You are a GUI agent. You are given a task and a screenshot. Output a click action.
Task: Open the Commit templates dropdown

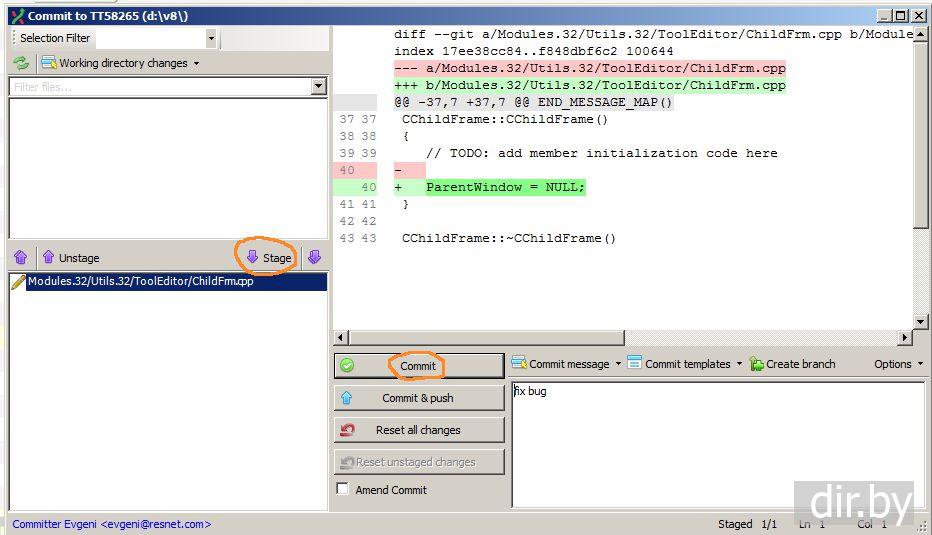coord(685,364)
